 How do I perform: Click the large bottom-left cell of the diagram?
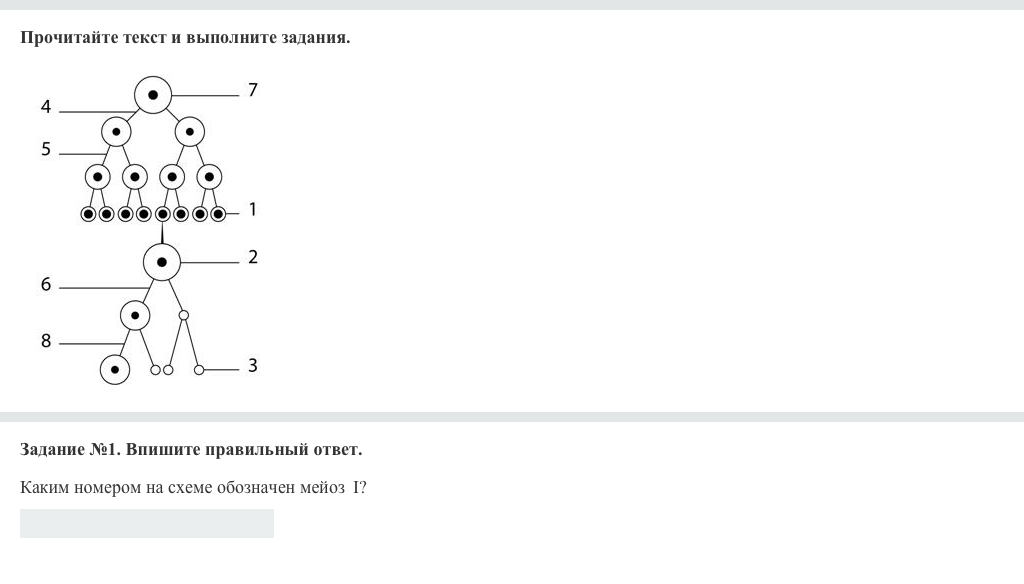tap(115, 370)
